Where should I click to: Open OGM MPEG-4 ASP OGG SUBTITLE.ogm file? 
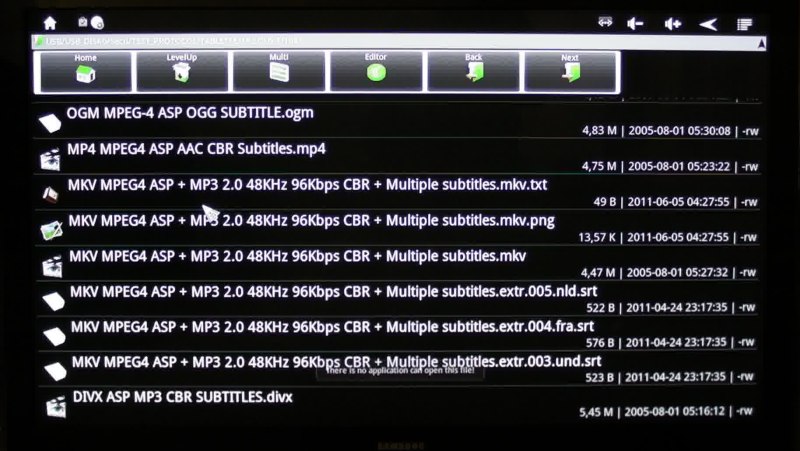click(398, 121)
